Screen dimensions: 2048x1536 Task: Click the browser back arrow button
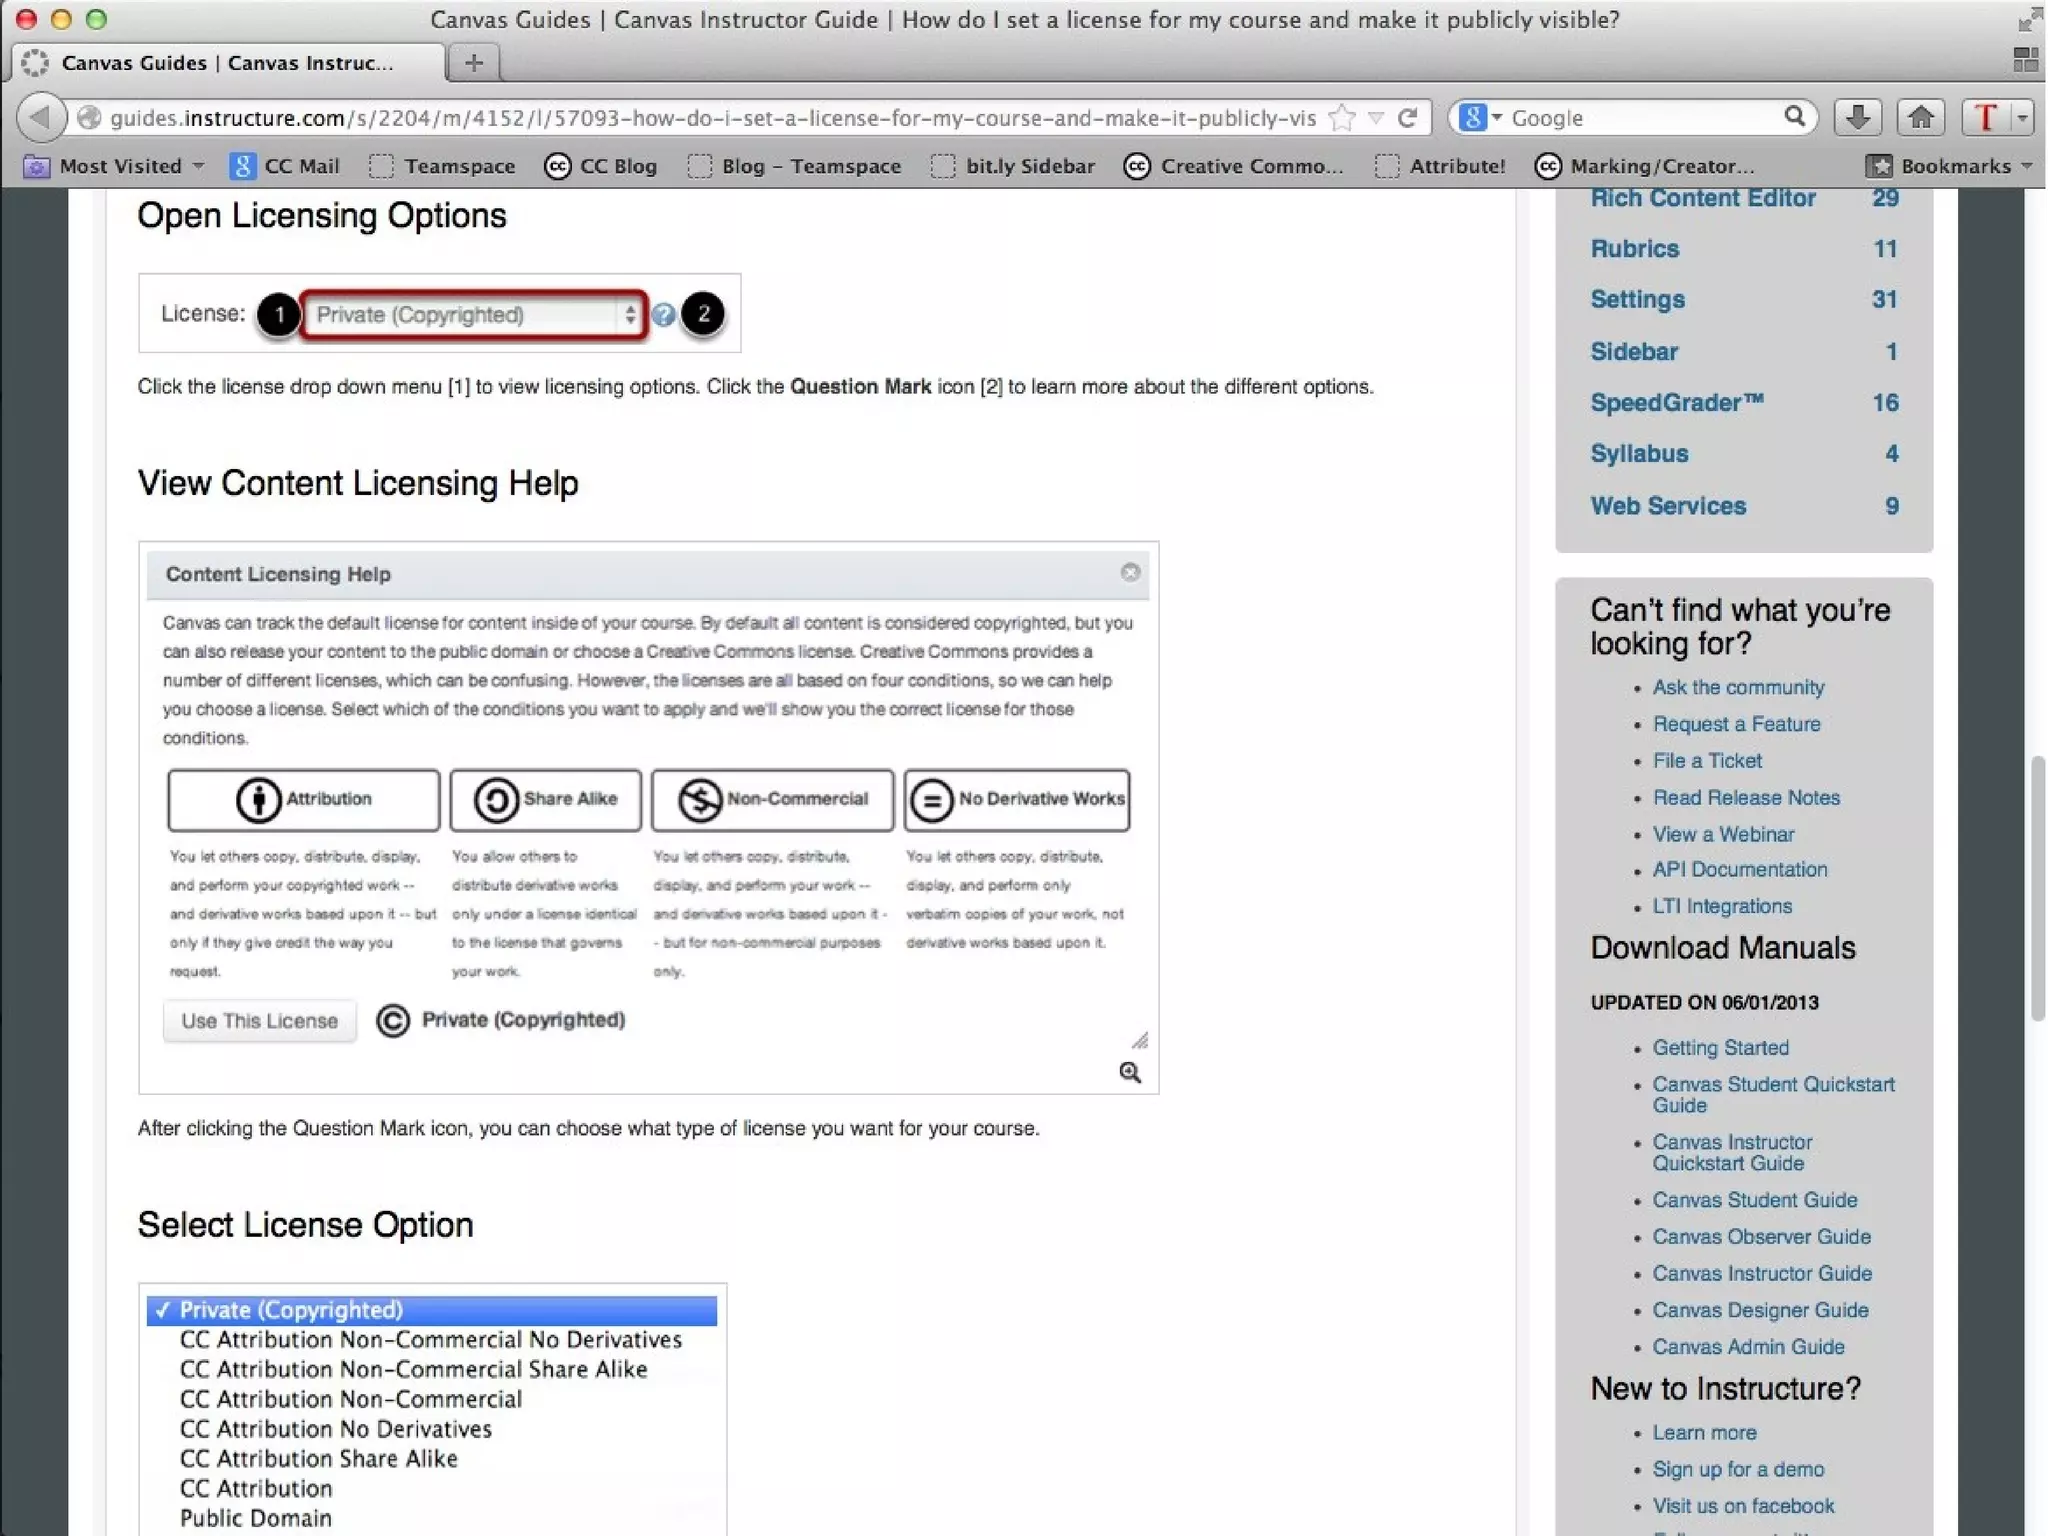pos(41,118)
